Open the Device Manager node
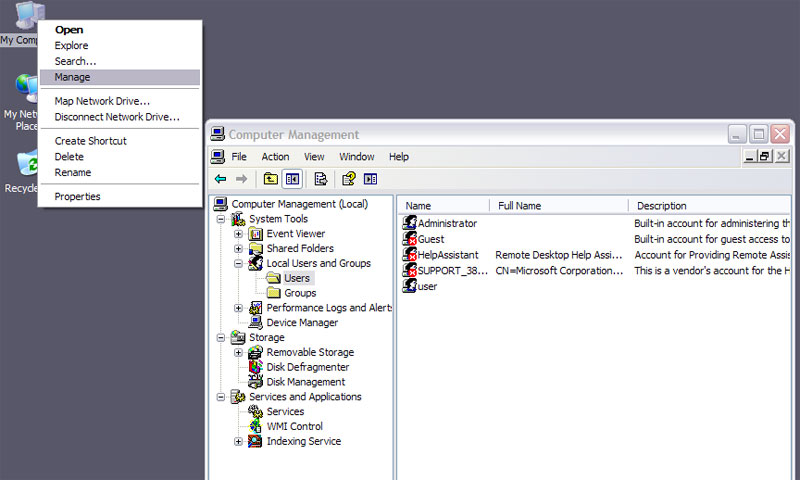Screen dimensions: 800x480 301,322
